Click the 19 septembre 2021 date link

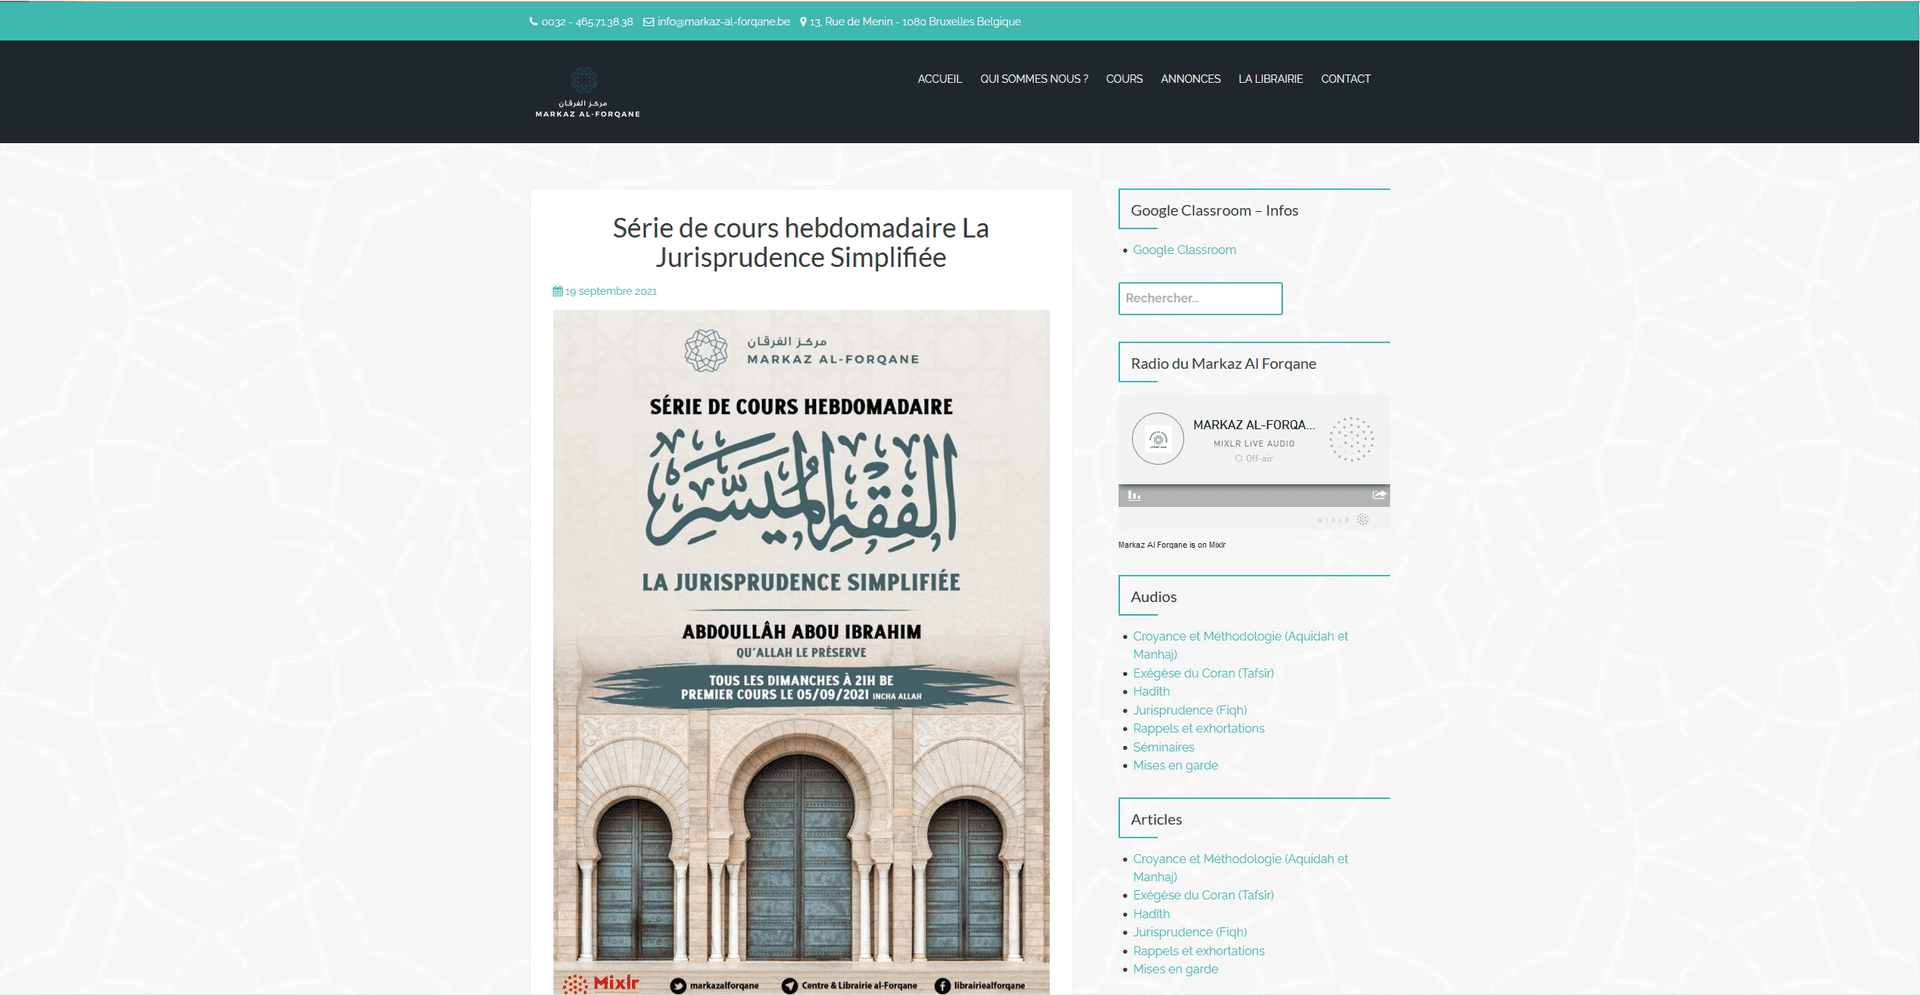611,292
